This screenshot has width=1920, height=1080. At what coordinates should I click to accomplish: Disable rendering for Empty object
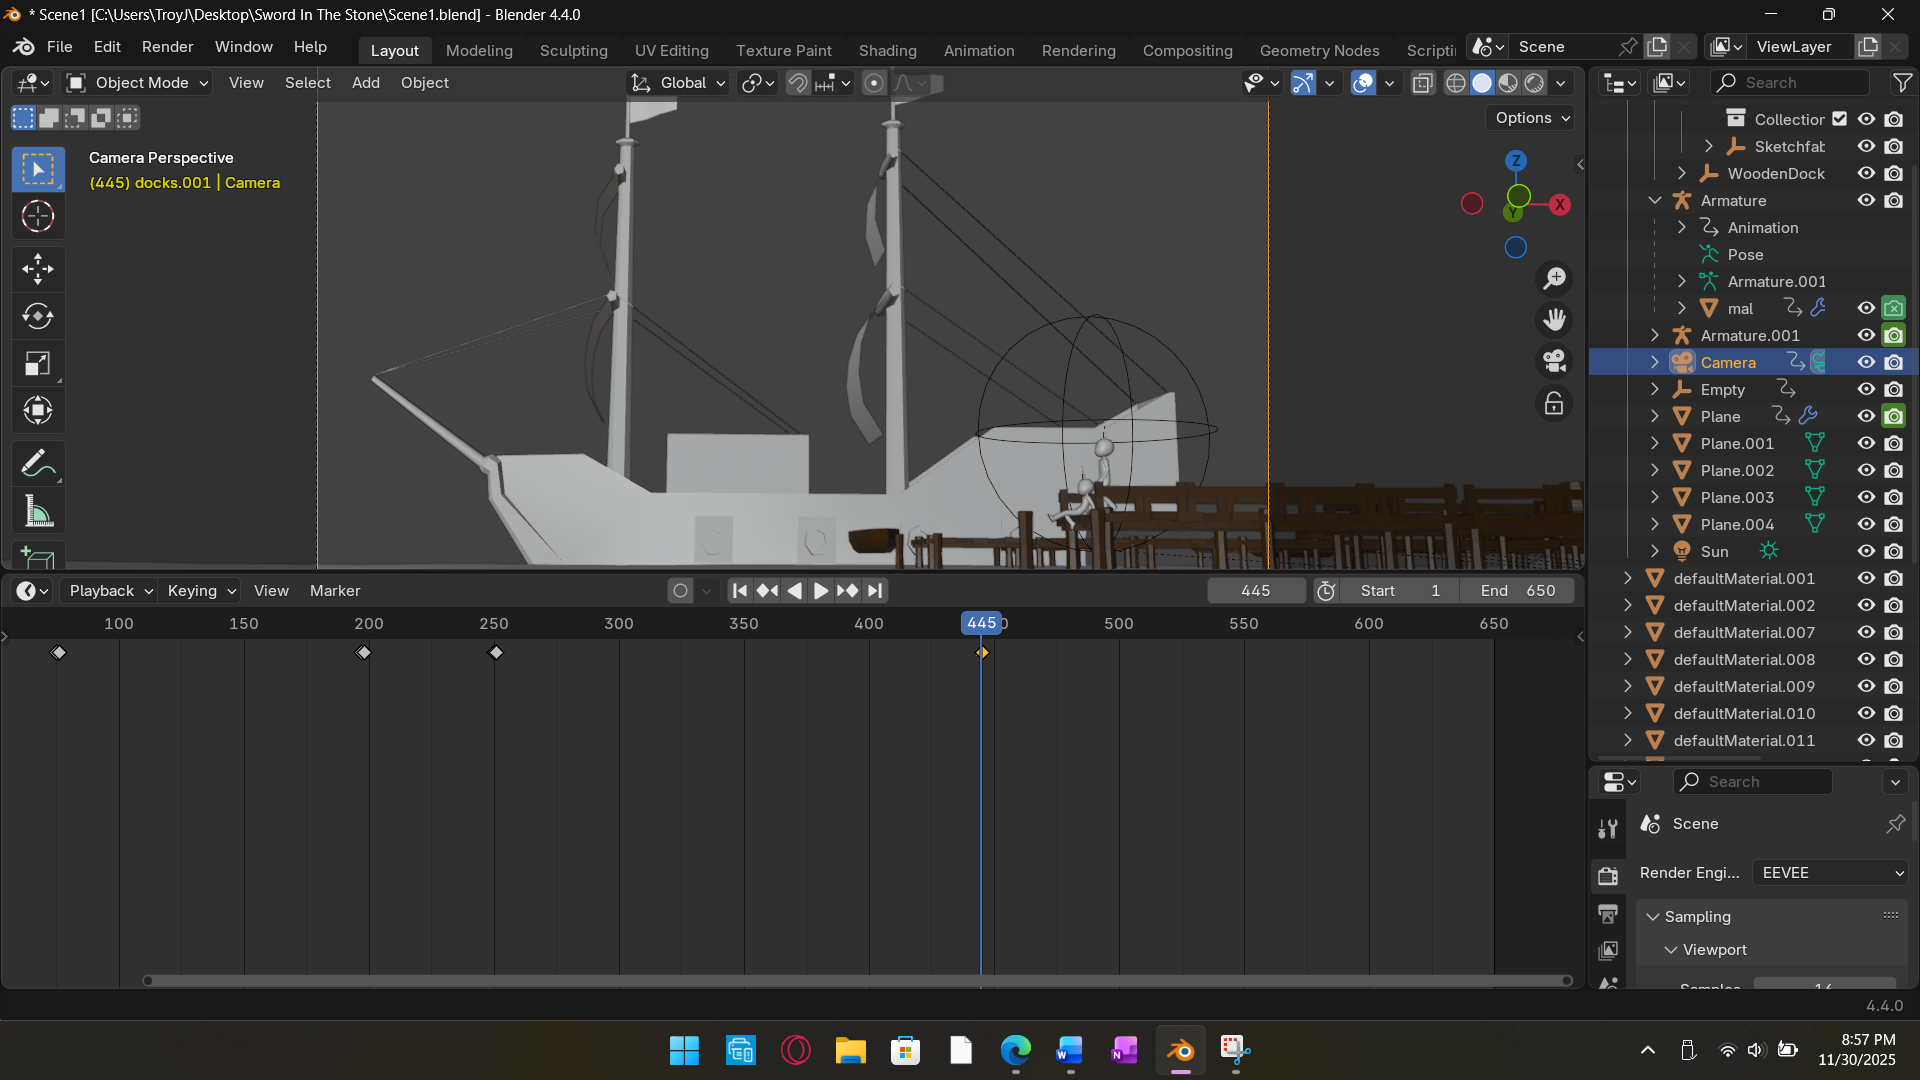click(x=1894, y=390)
